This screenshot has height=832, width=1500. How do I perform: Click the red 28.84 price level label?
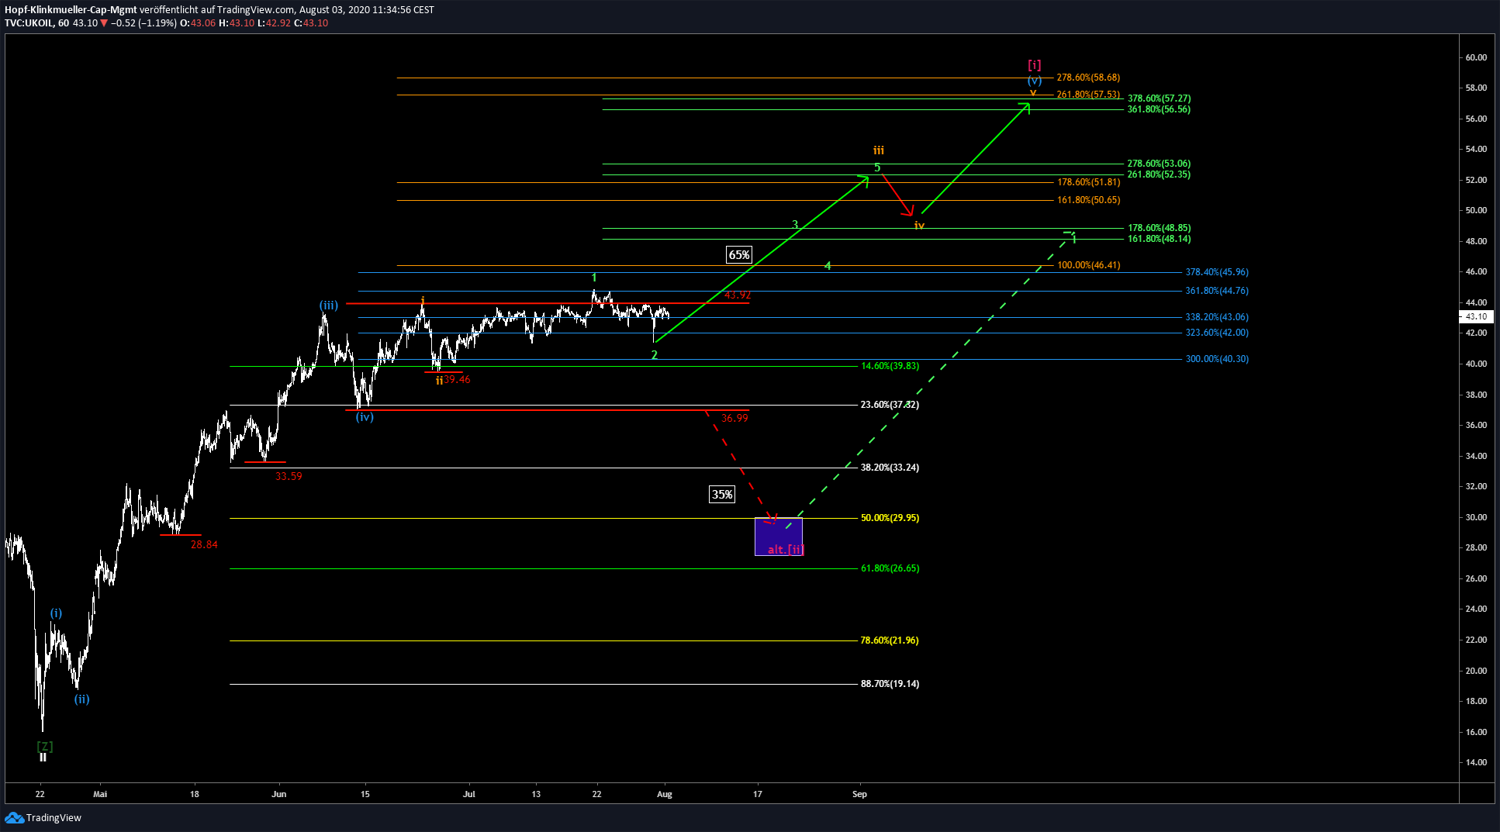tap(204, 545)
